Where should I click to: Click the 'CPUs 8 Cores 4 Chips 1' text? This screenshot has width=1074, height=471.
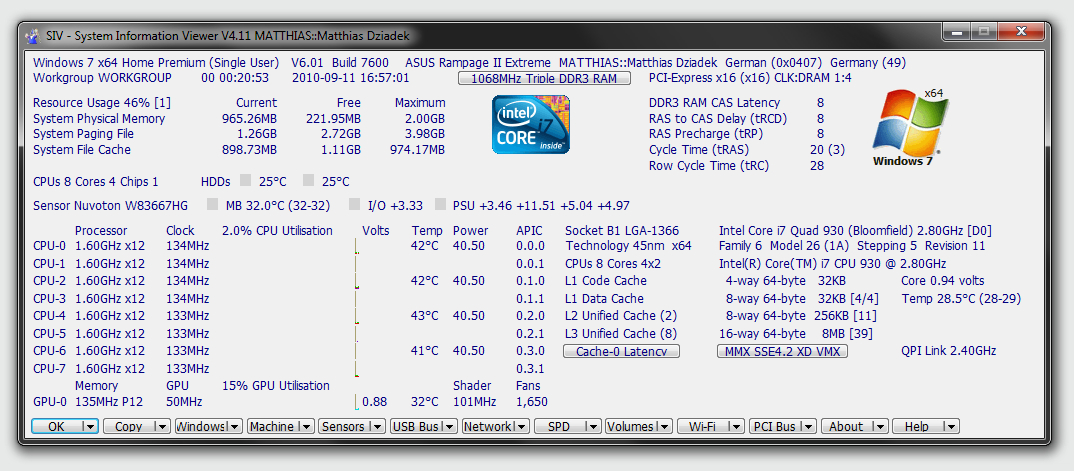point(96,181)
